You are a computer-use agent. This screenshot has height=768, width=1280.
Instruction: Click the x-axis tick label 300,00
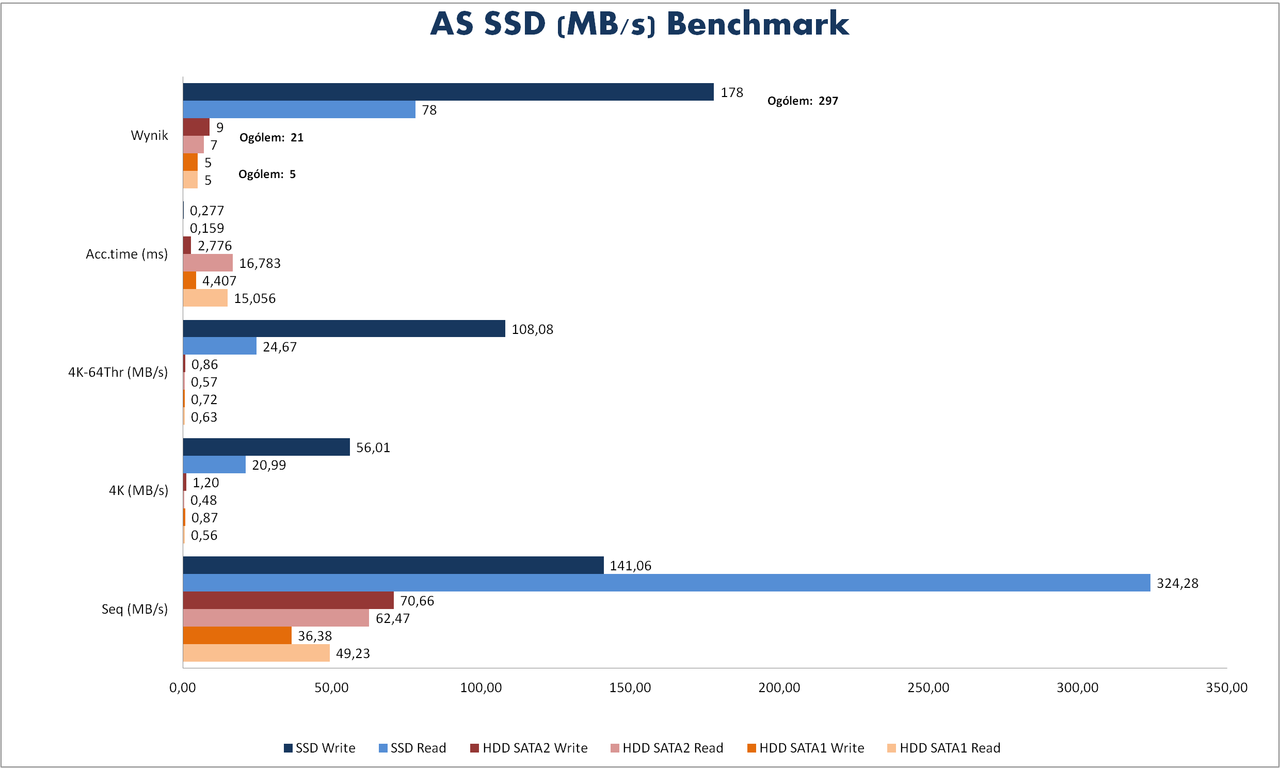pyautogui.click(x=1078, y=689)
